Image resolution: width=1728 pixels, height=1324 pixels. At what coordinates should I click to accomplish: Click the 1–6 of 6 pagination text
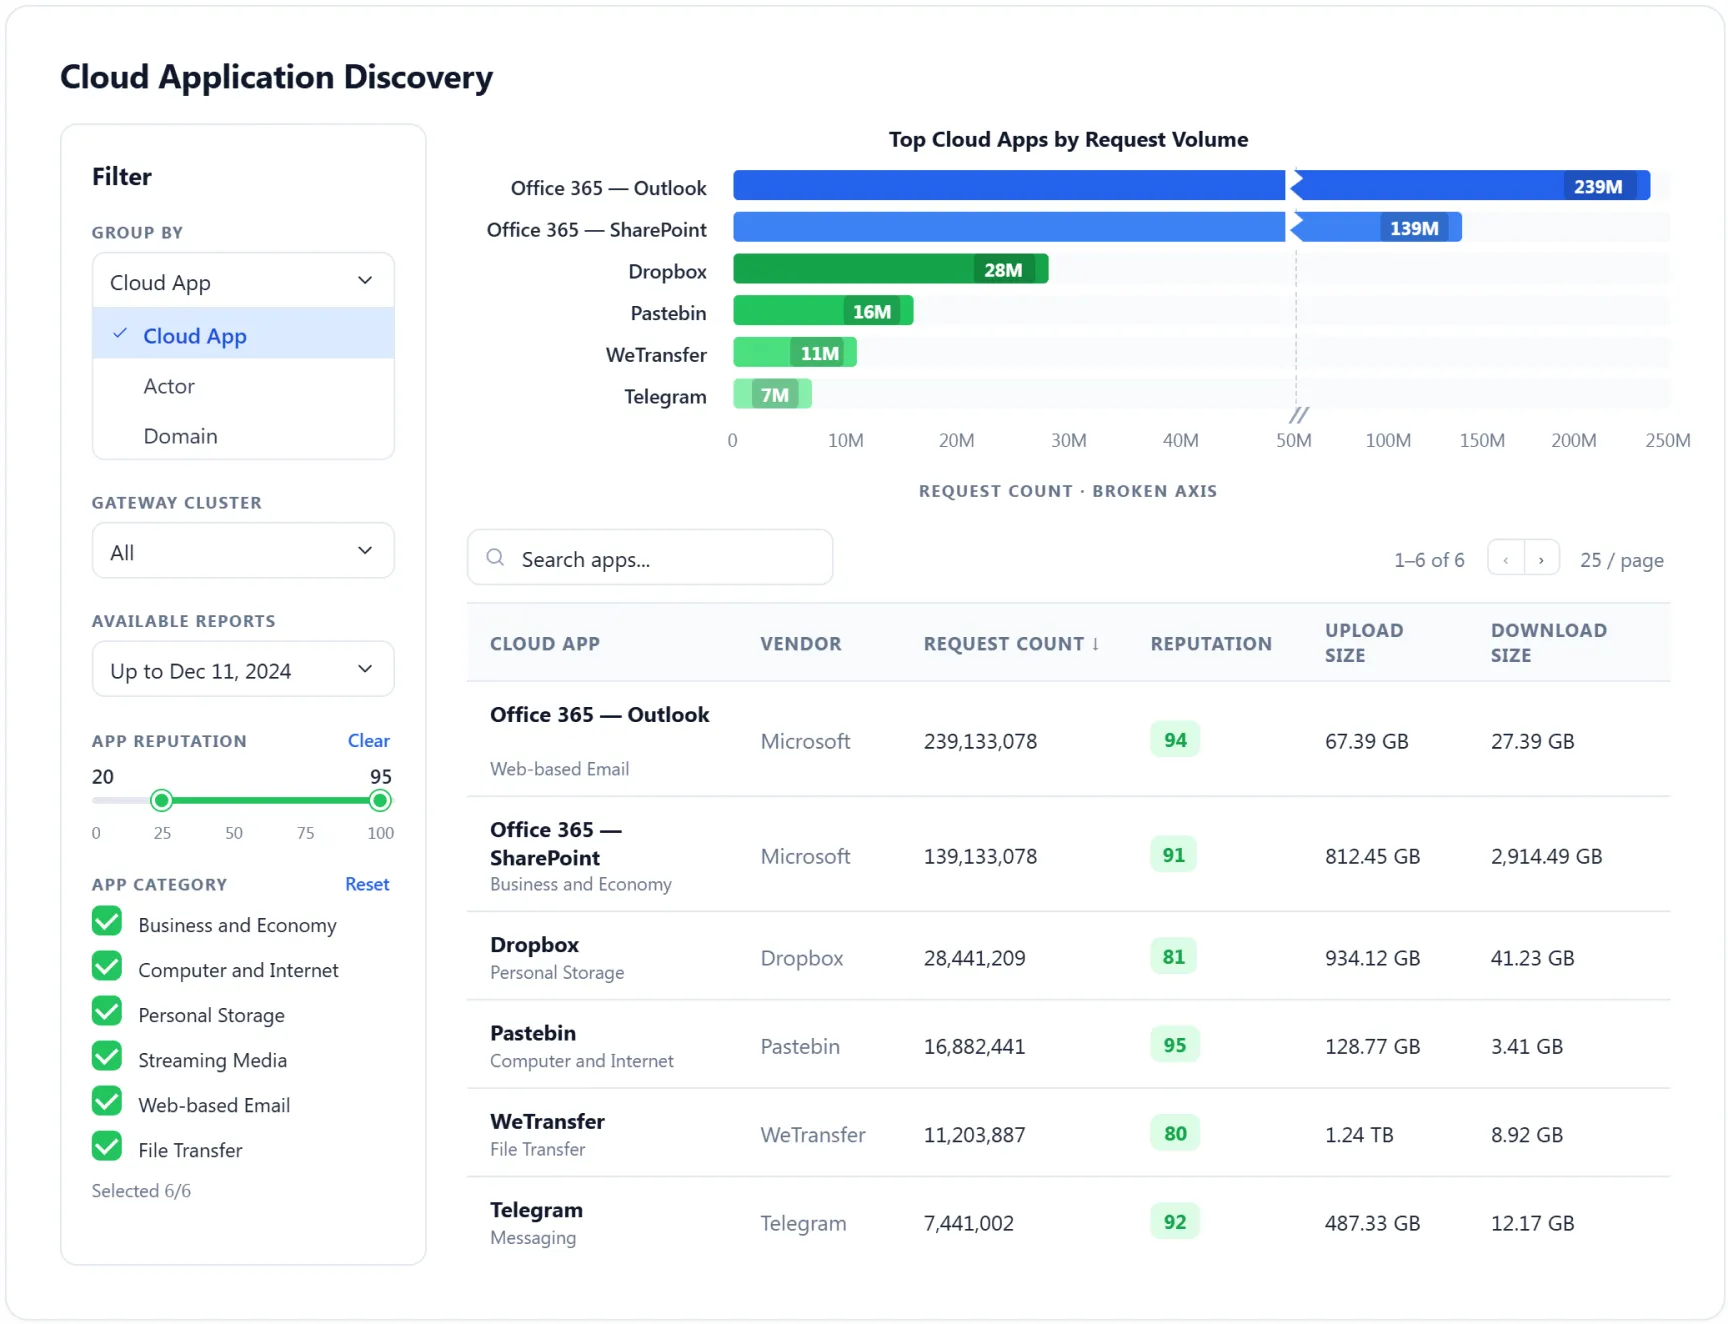[1429, 560]
